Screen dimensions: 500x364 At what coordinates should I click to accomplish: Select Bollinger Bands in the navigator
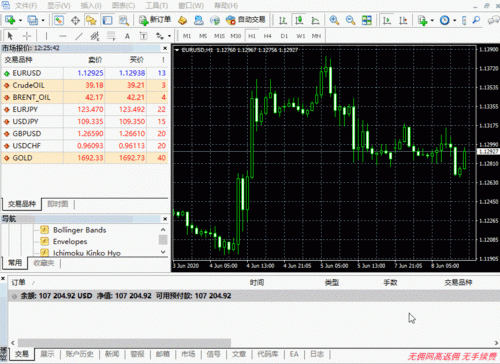pyautogui.click(x=79, y=230)
